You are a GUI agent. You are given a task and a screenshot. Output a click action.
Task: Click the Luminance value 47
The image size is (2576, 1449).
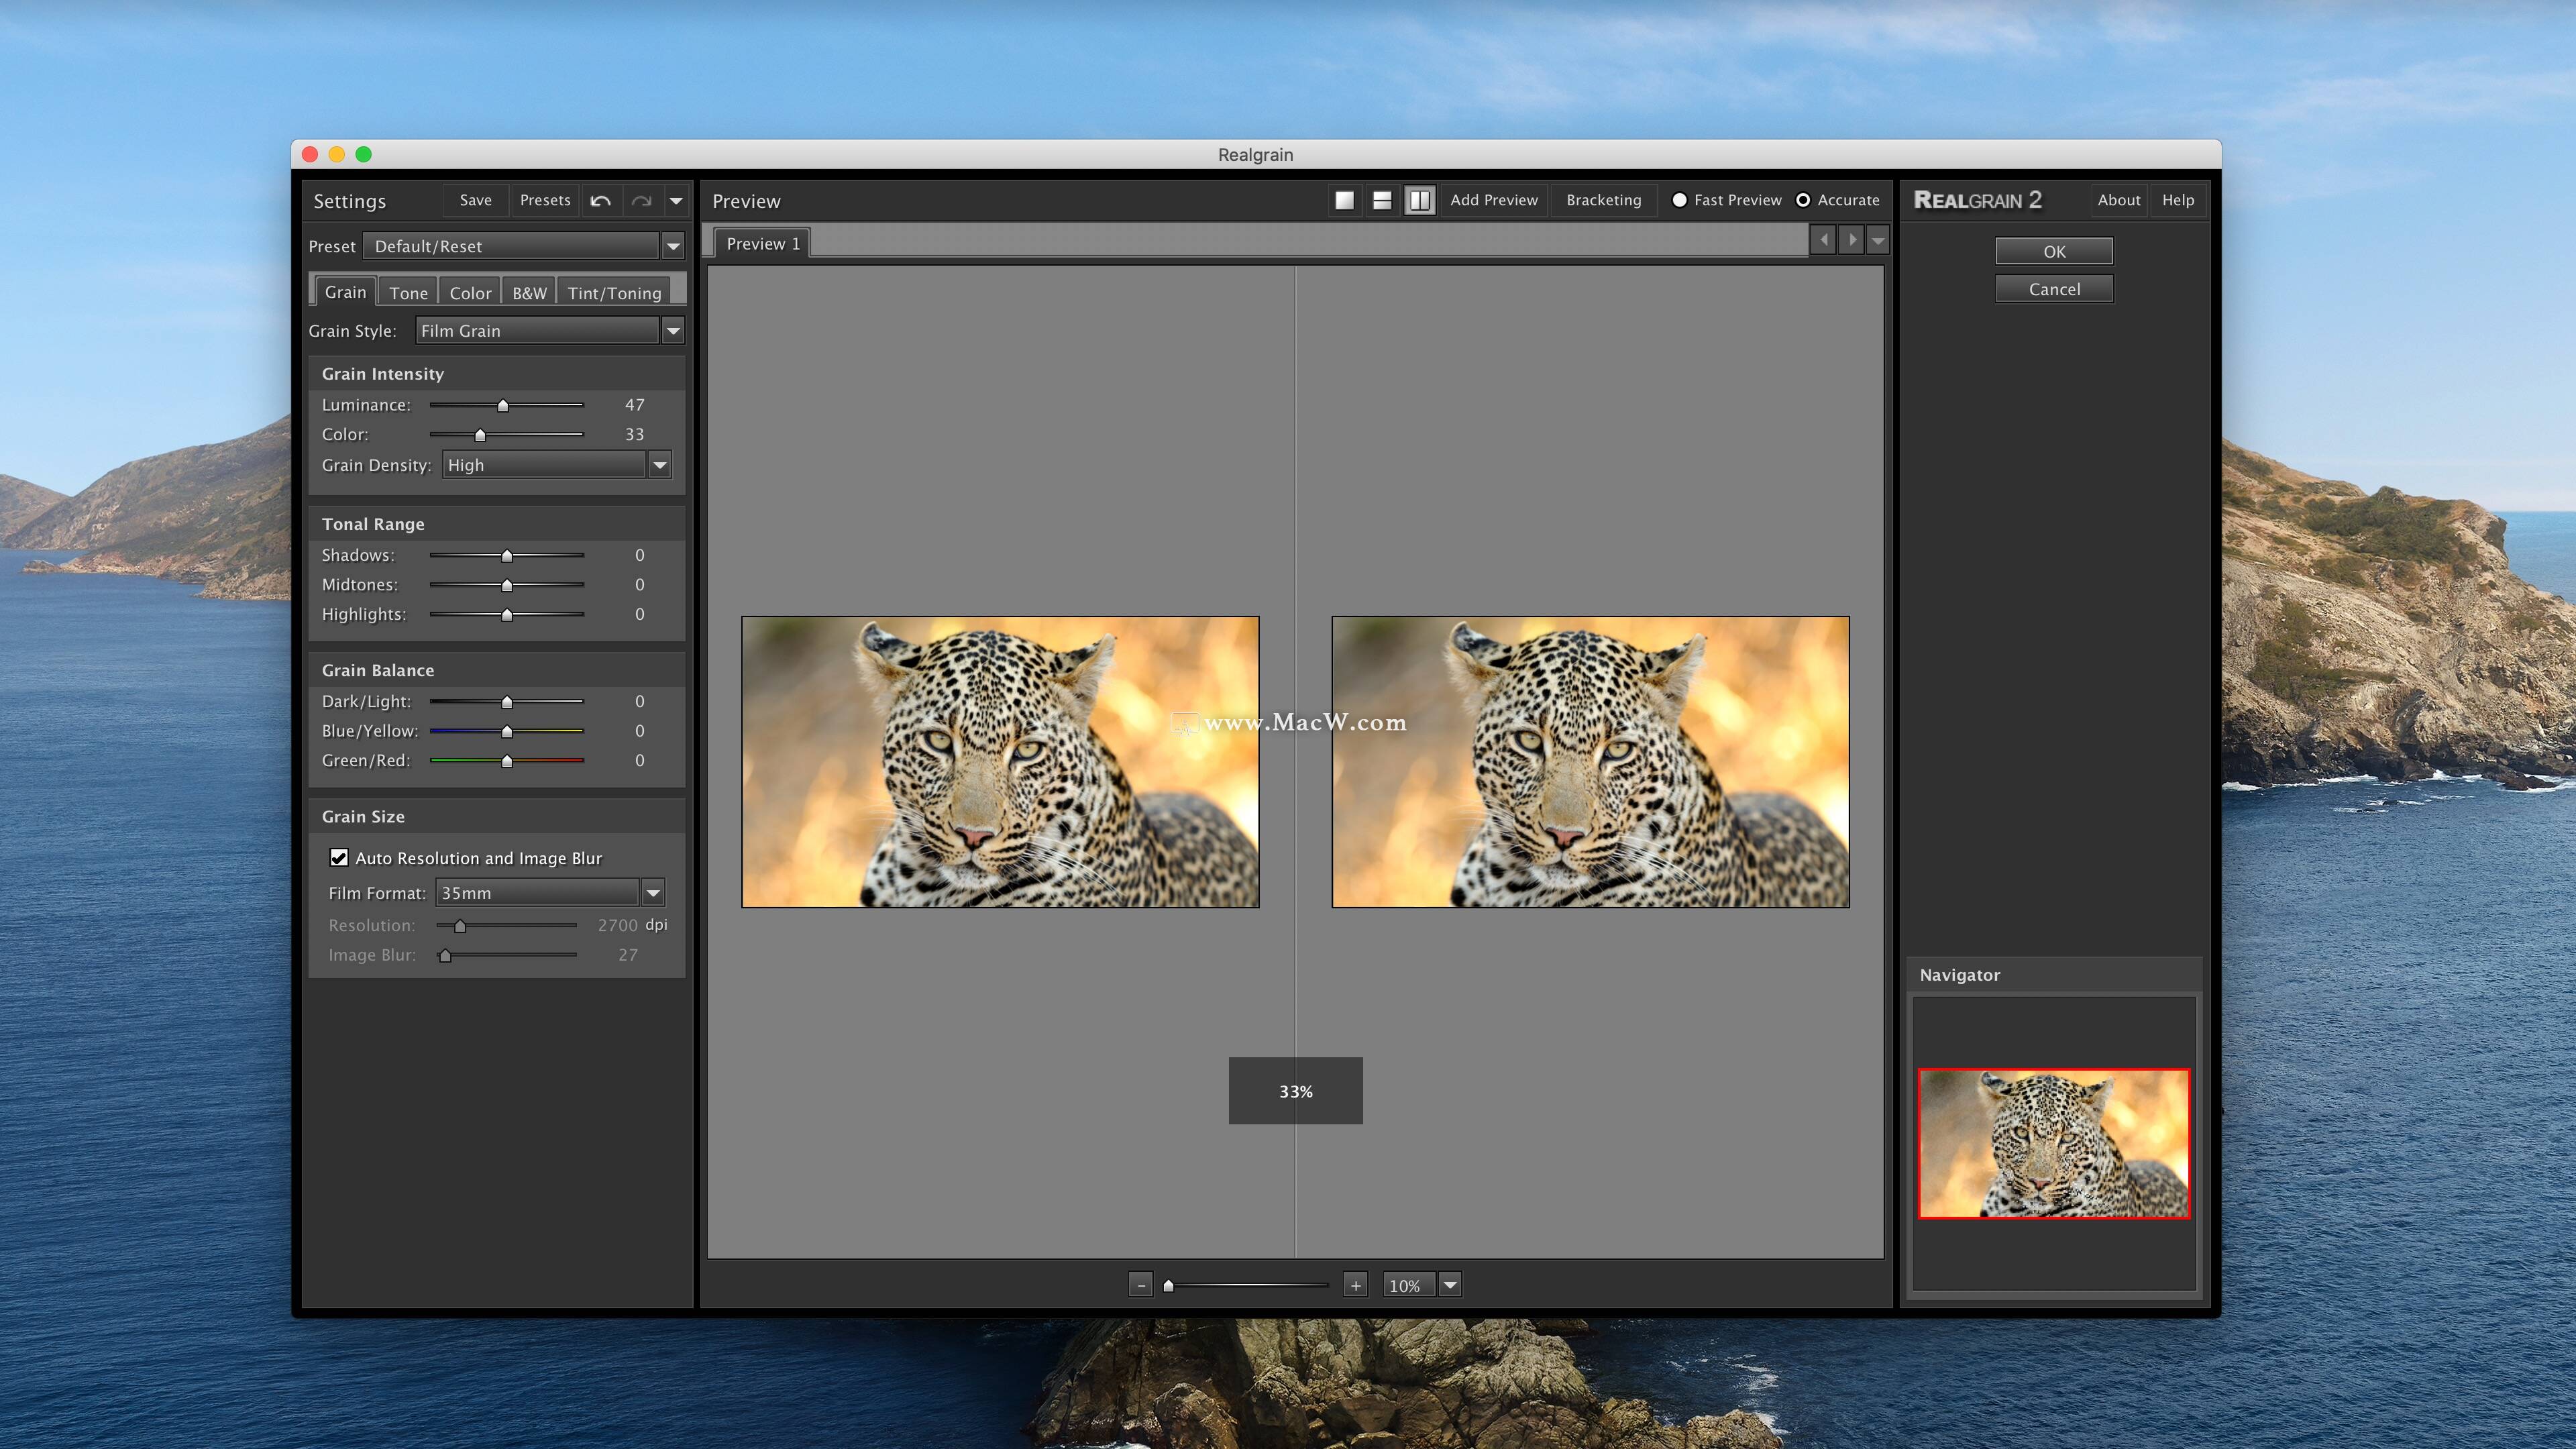point(634,405)
